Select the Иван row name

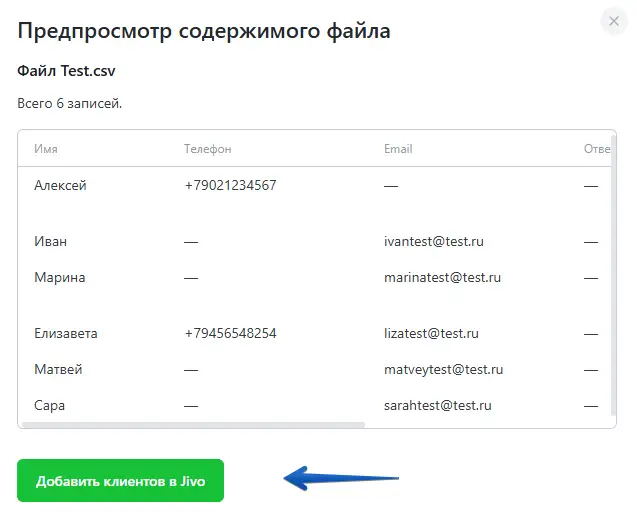point(51,241)
